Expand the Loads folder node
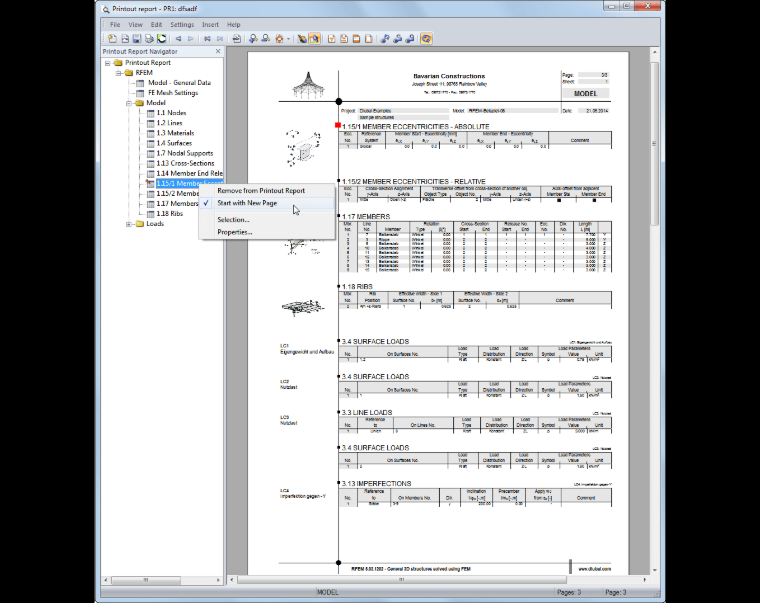The width and height of the screenshot is (760, 603). (129, 224)
